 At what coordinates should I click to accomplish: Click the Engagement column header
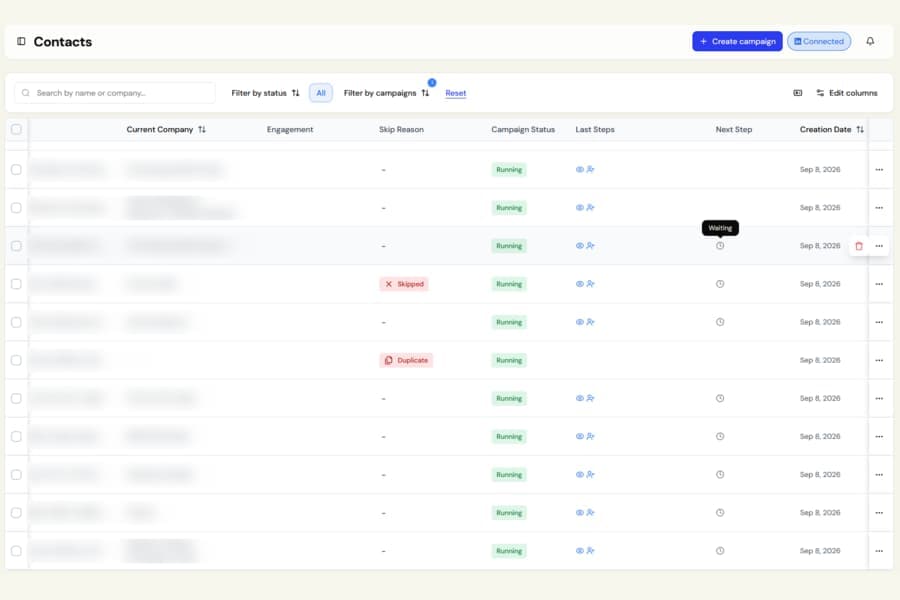click(x=290, y=130)
